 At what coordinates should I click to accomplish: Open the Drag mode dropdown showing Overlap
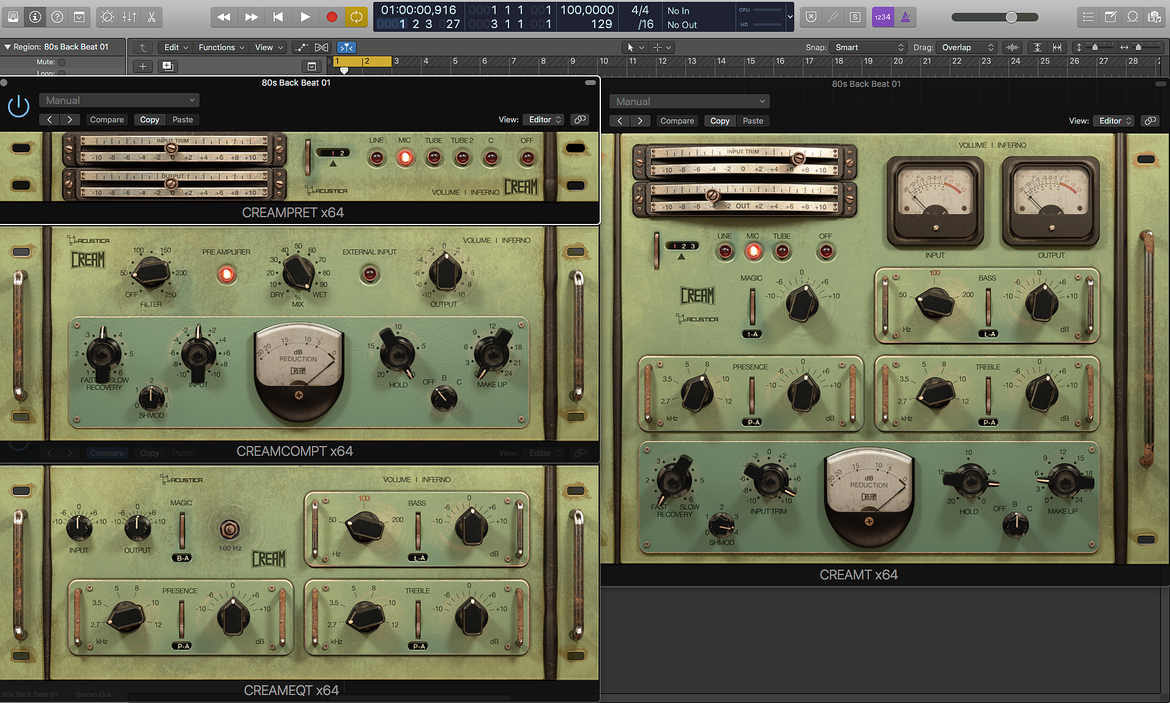(x=966, y=47)
